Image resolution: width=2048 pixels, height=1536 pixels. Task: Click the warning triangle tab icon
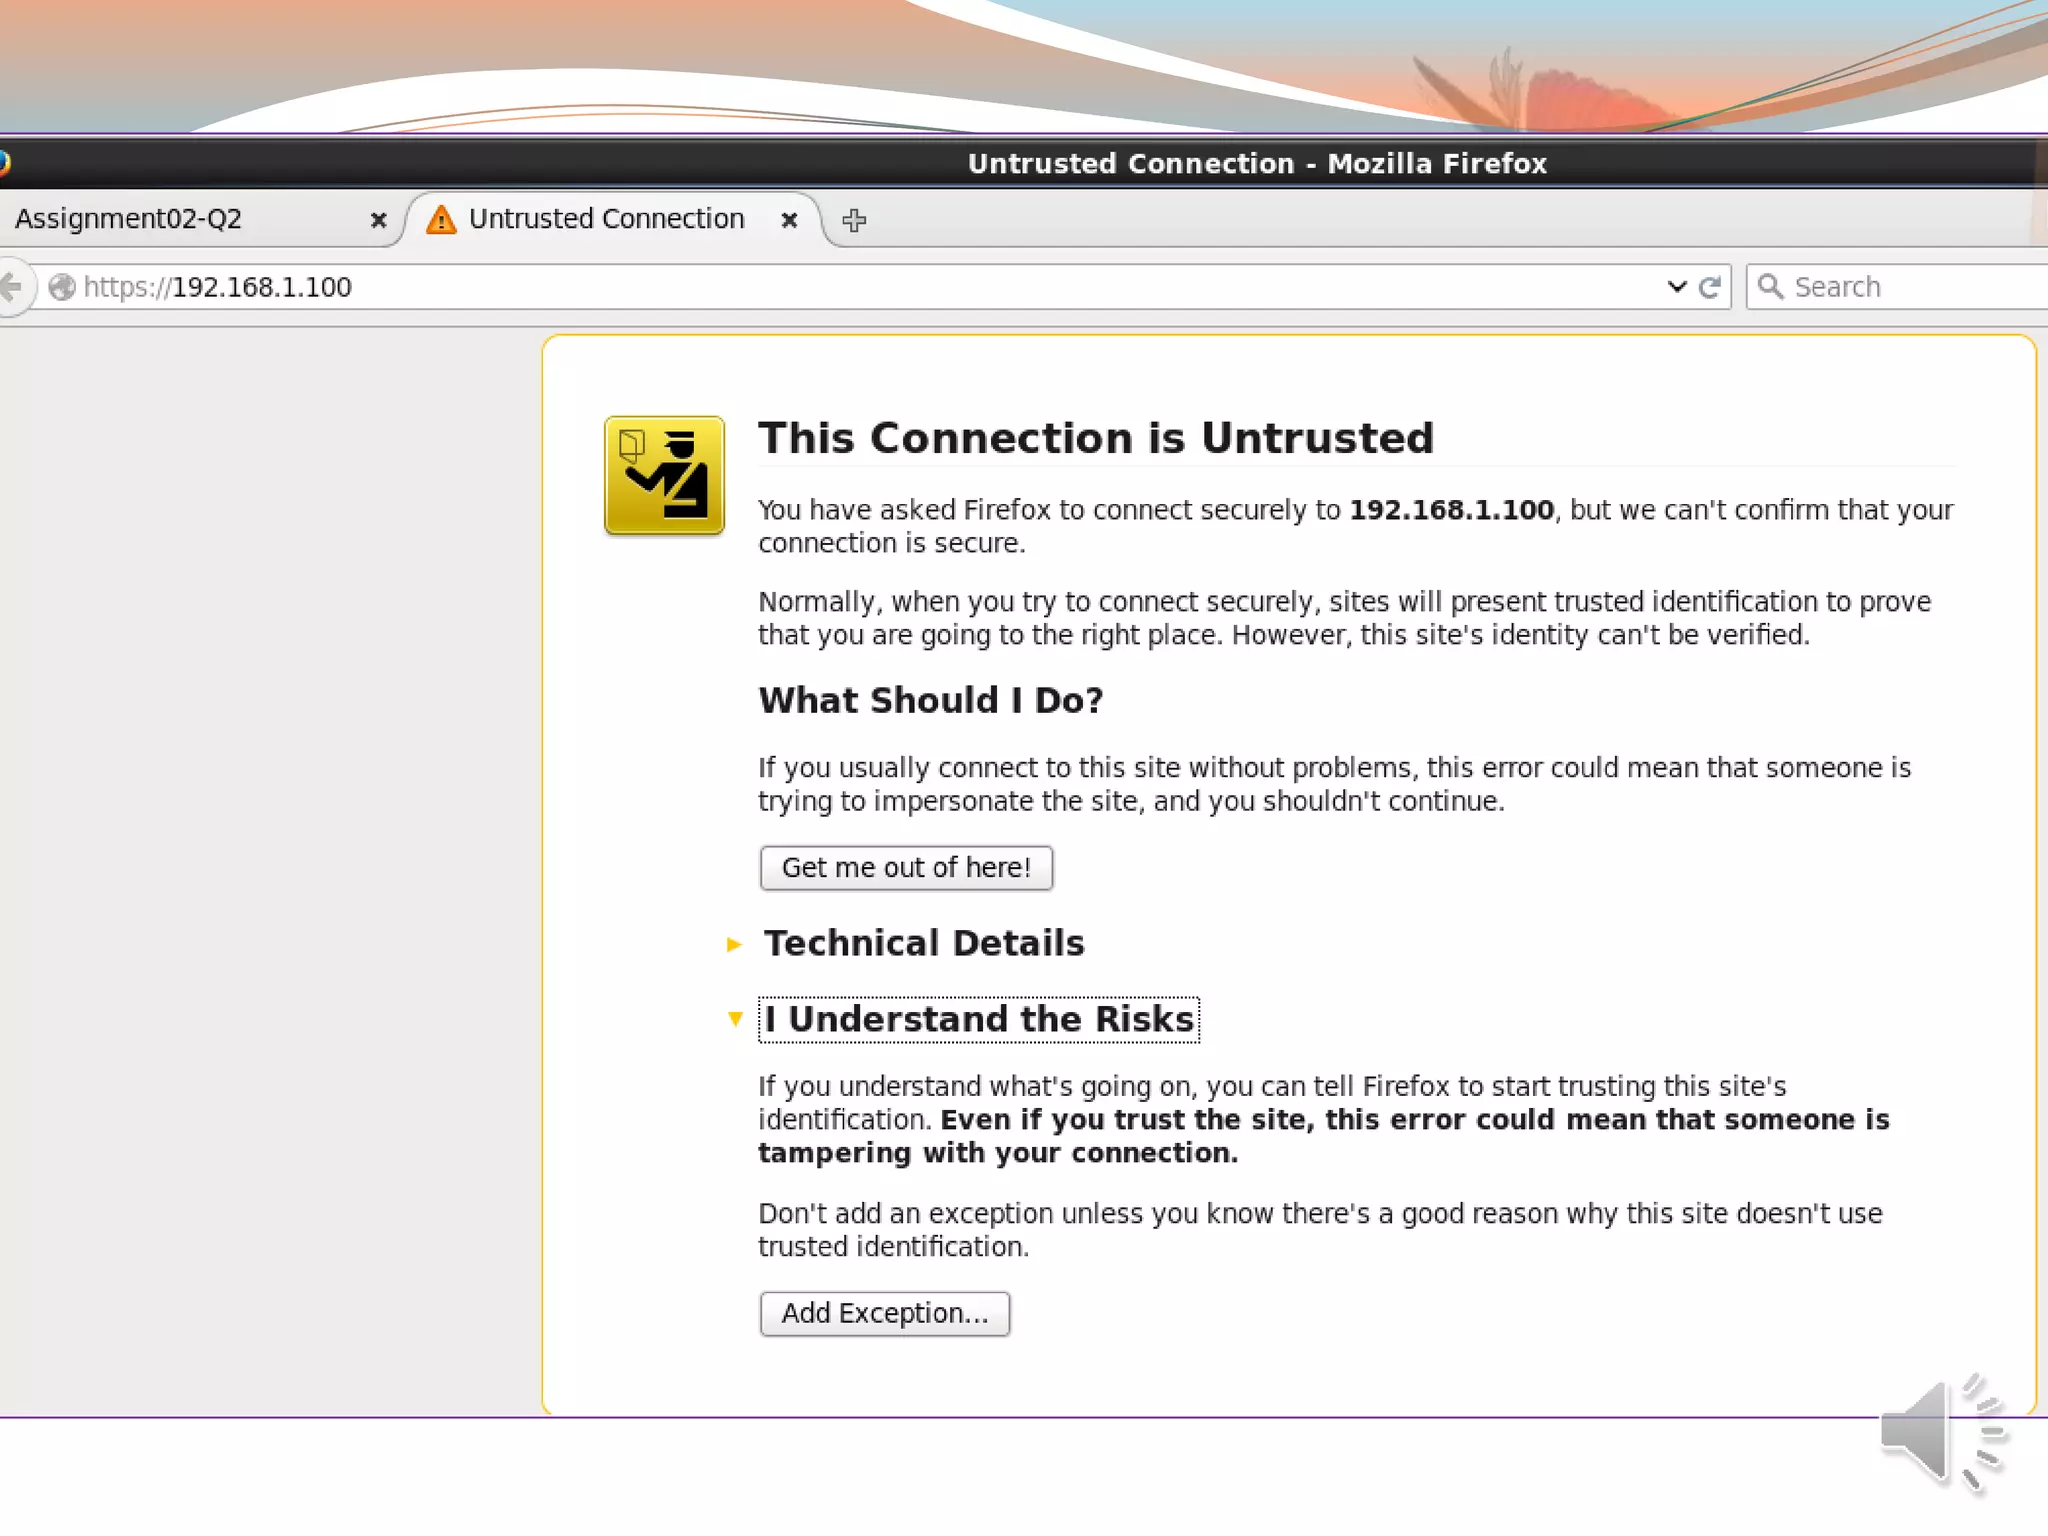pos(441,219)
